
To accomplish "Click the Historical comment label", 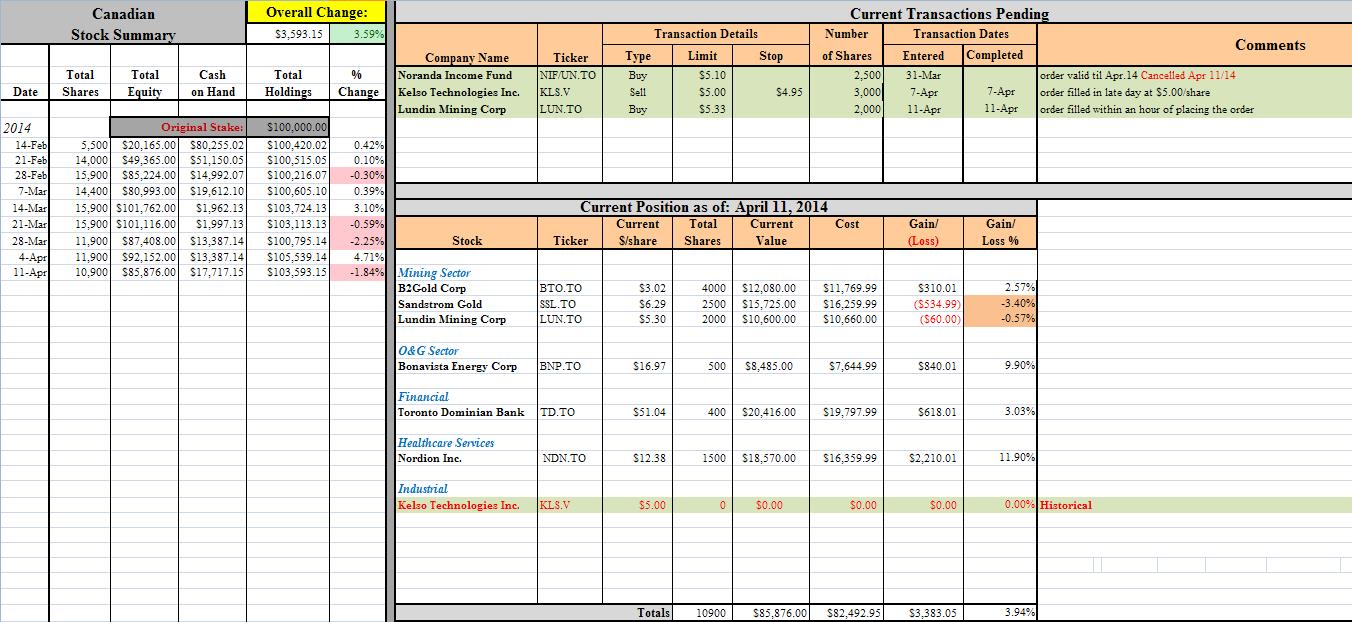I will tap(1066, 505).
